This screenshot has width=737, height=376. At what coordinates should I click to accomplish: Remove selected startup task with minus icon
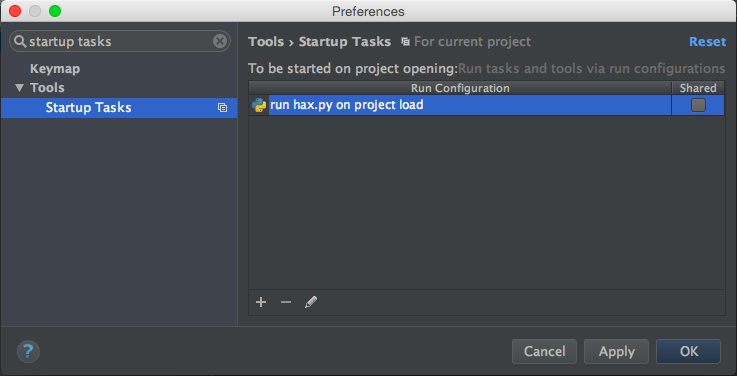(x=286, y=302)
